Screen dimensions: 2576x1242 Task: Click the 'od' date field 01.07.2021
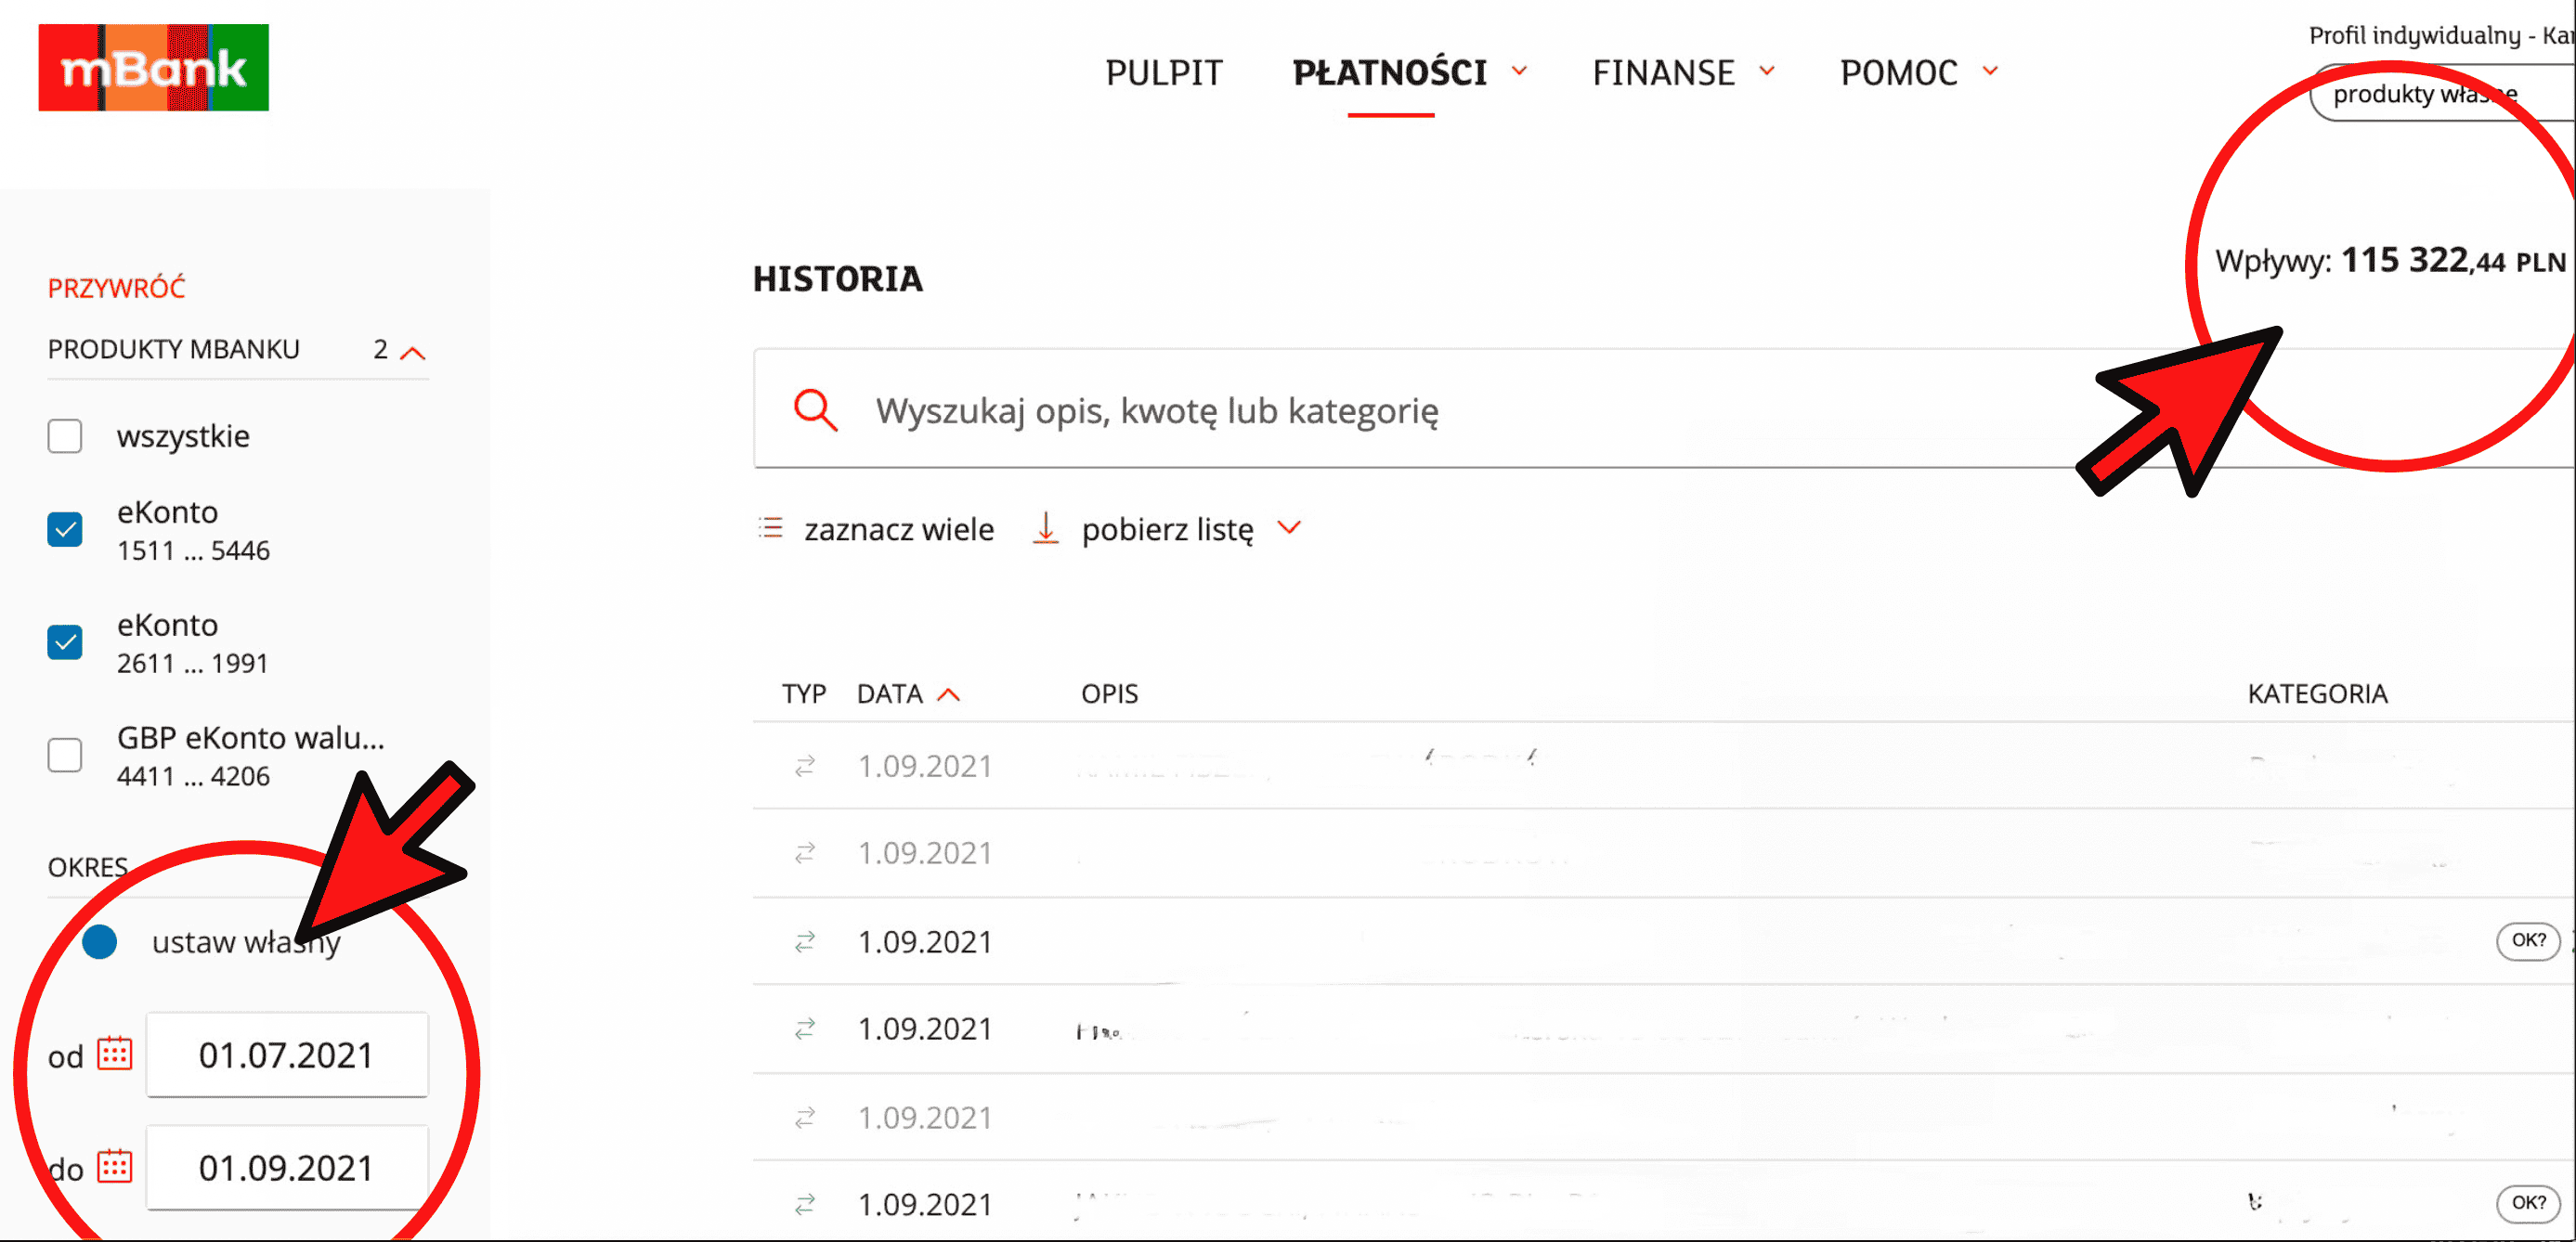[x=287, y=1055]
